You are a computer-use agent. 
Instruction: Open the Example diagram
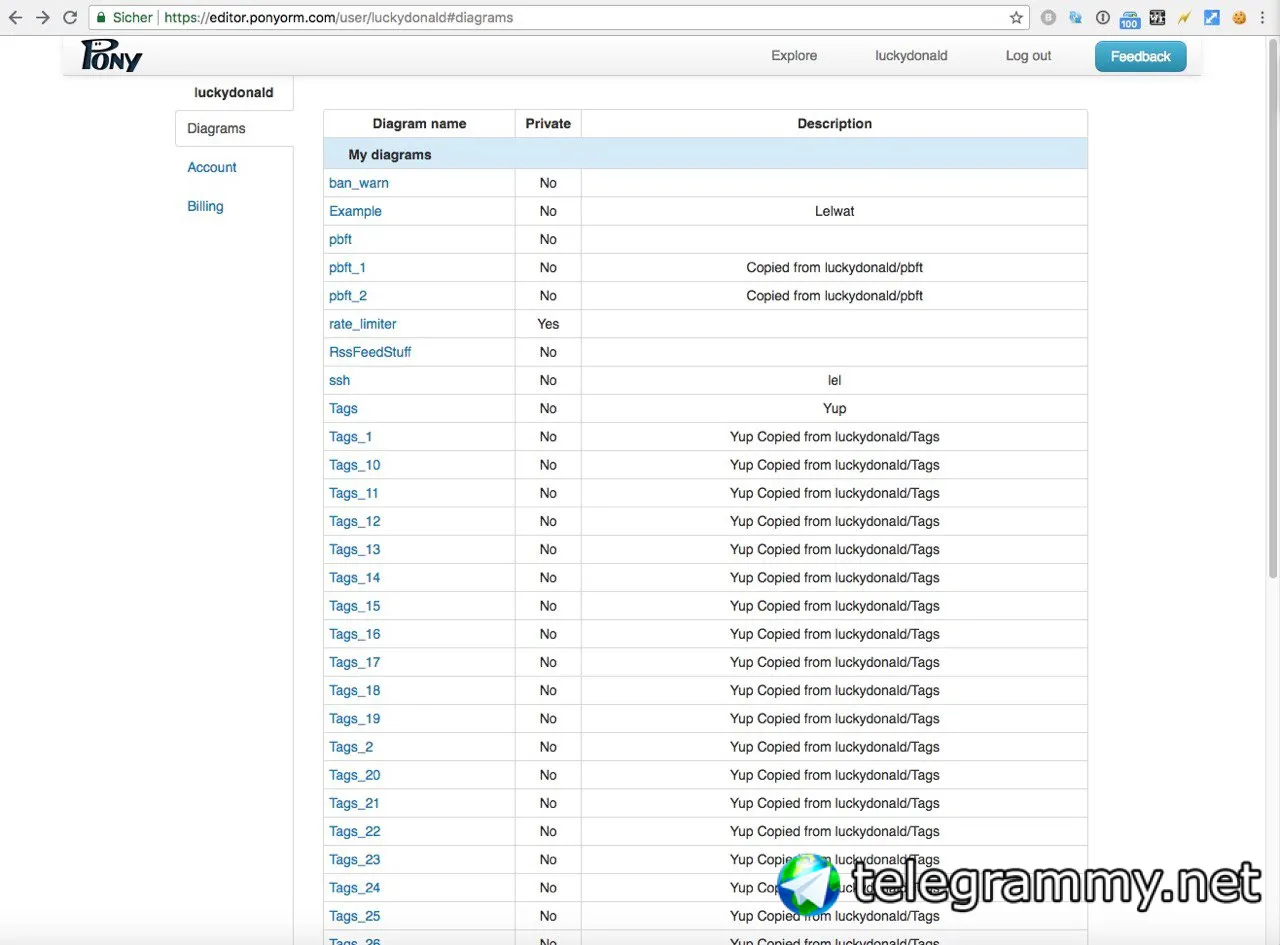(x=355, y=211)
